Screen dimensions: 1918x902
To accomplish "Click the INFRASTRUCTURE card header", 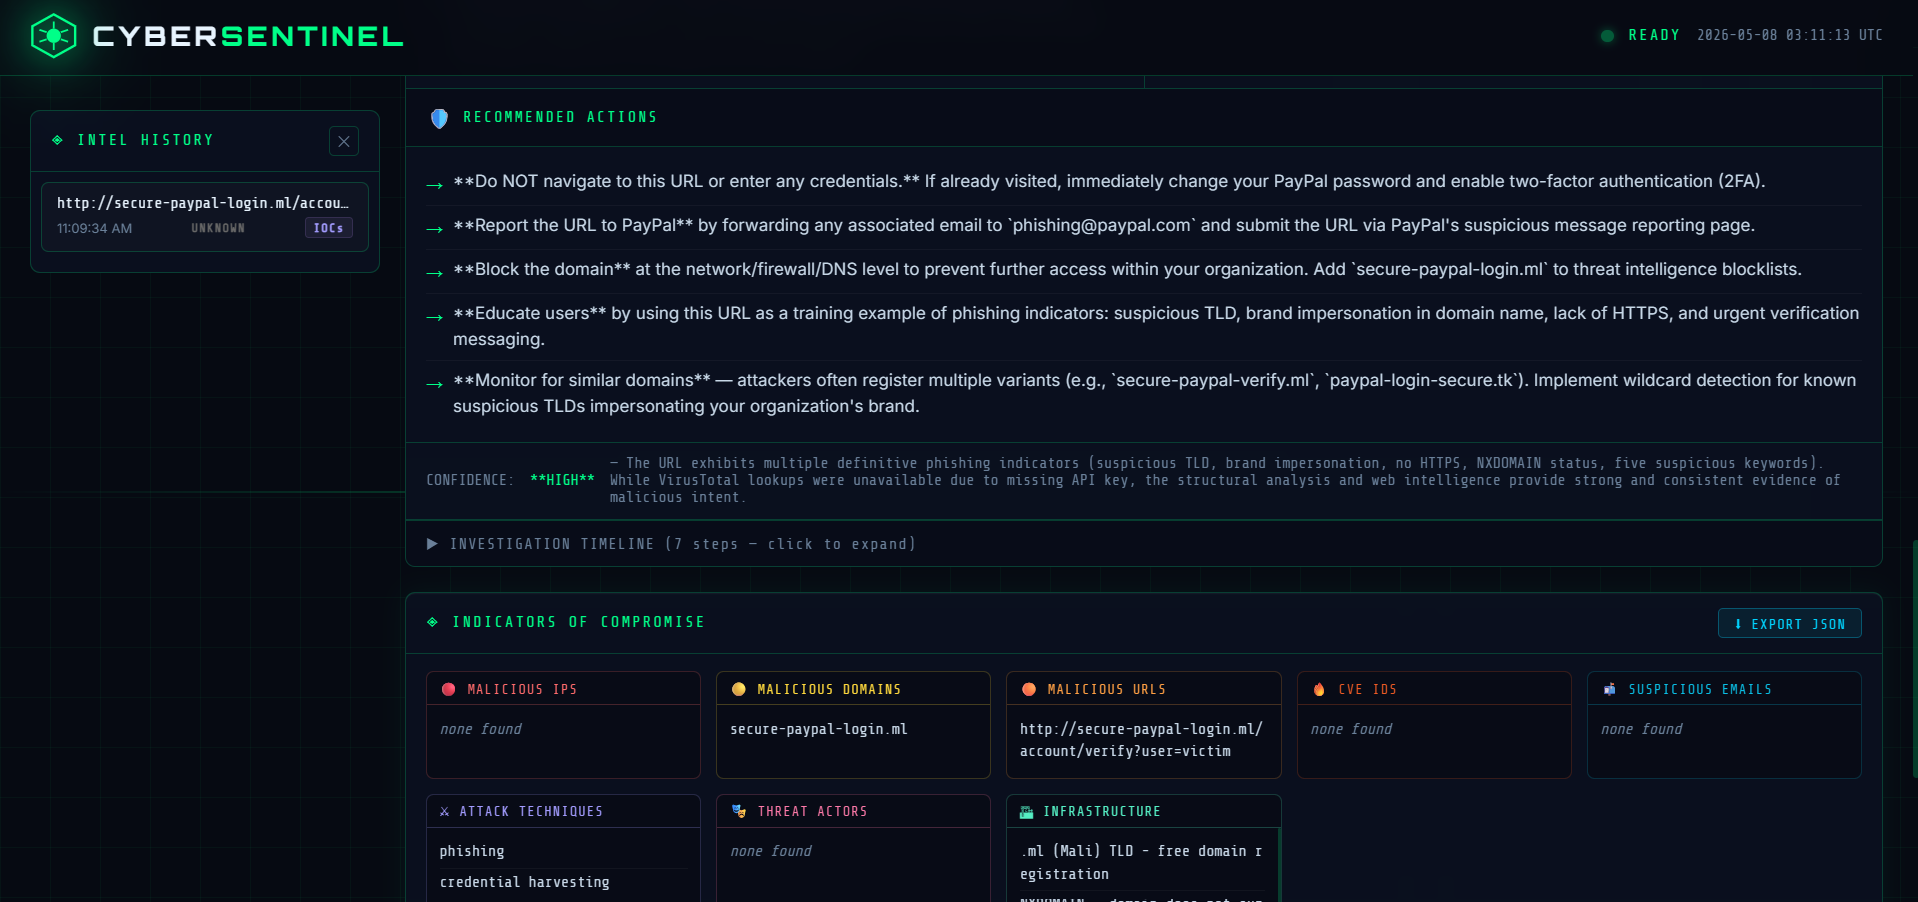I will (x=1143, y=811).
